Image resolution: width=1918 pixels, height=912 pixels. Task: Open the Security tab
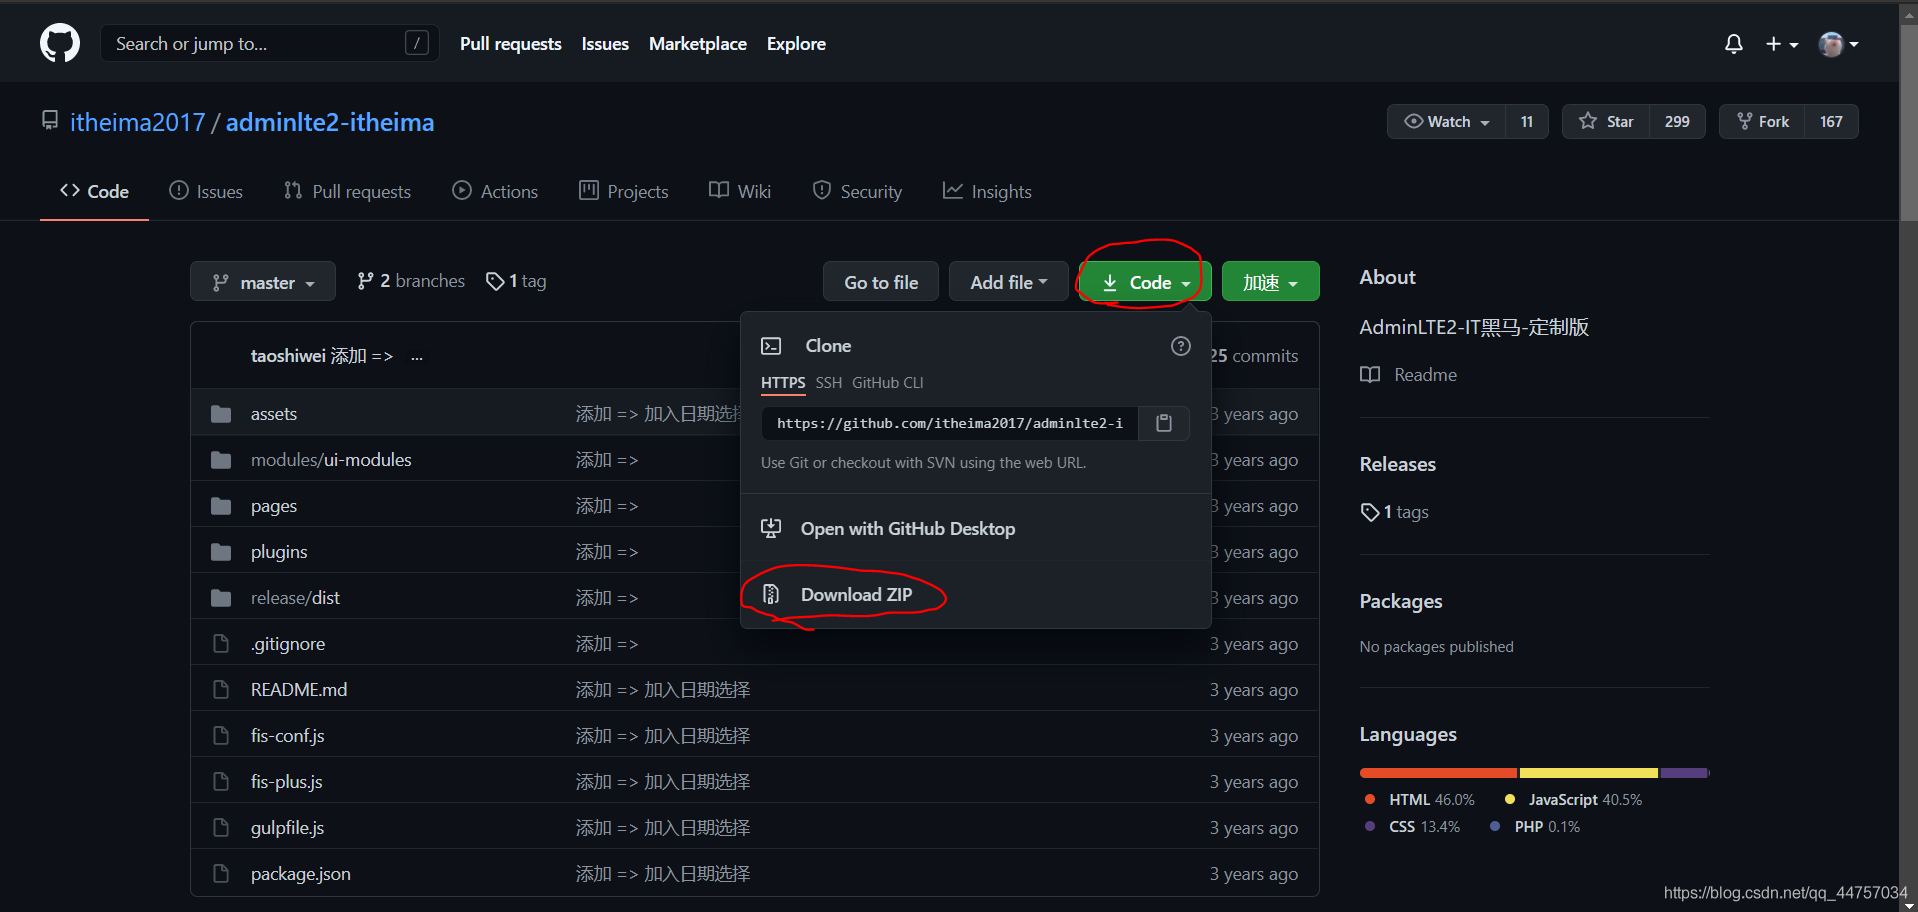point(857,191)
